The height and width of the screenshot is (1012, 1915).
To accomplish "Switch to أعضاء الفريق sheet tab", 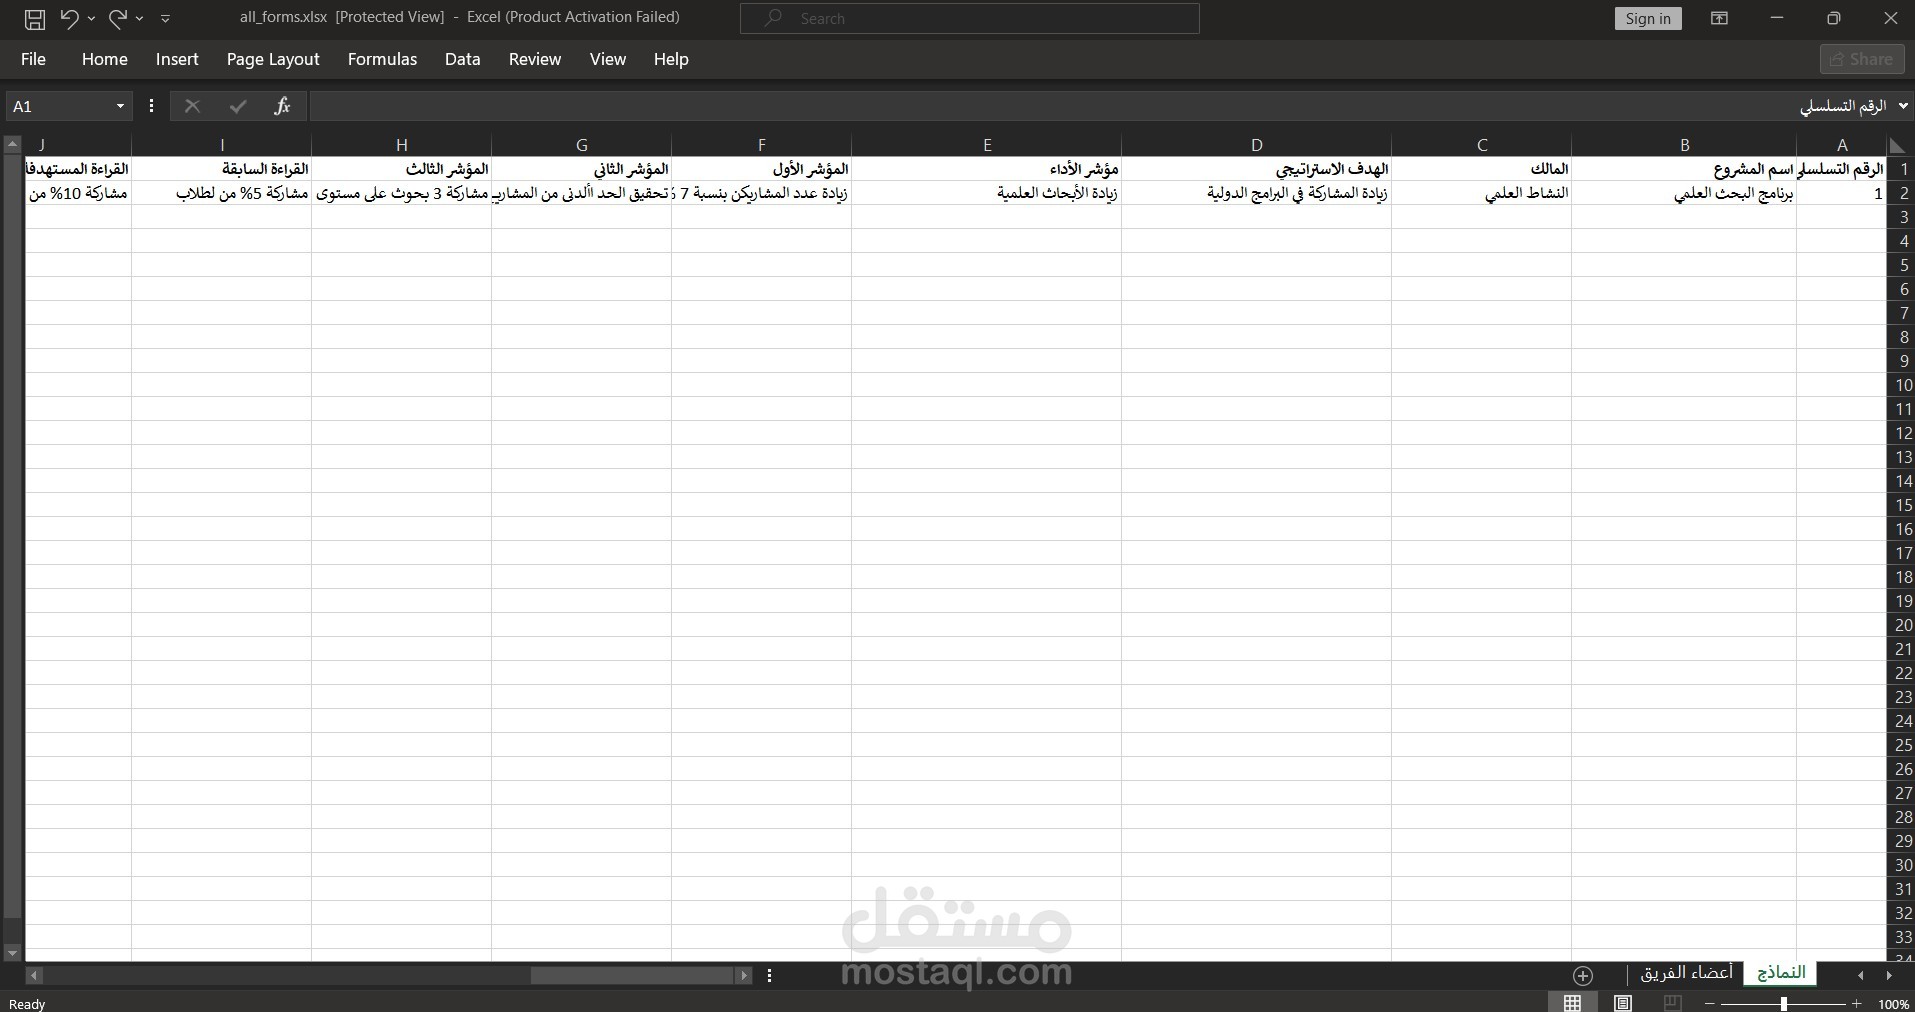I will (1686, 973).
